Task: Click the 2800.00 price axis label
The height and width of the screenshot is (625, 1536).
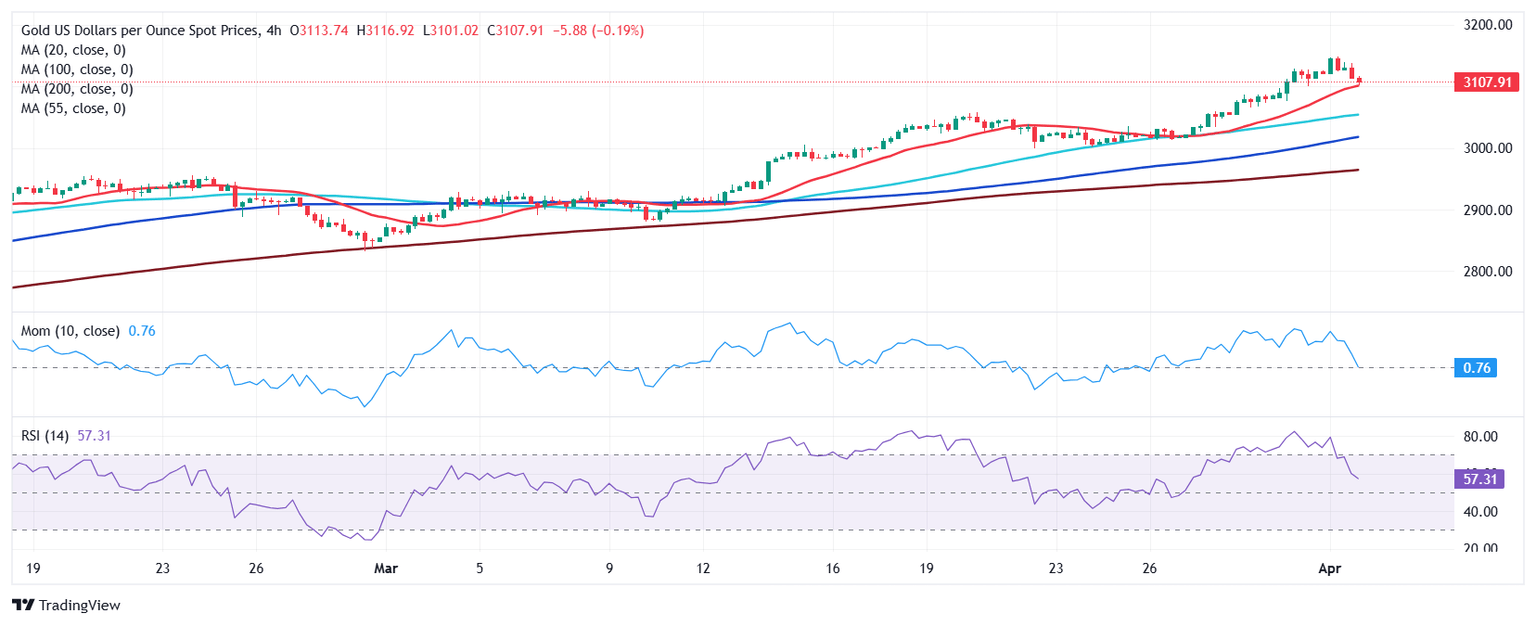Action: tap(1485, 272)
